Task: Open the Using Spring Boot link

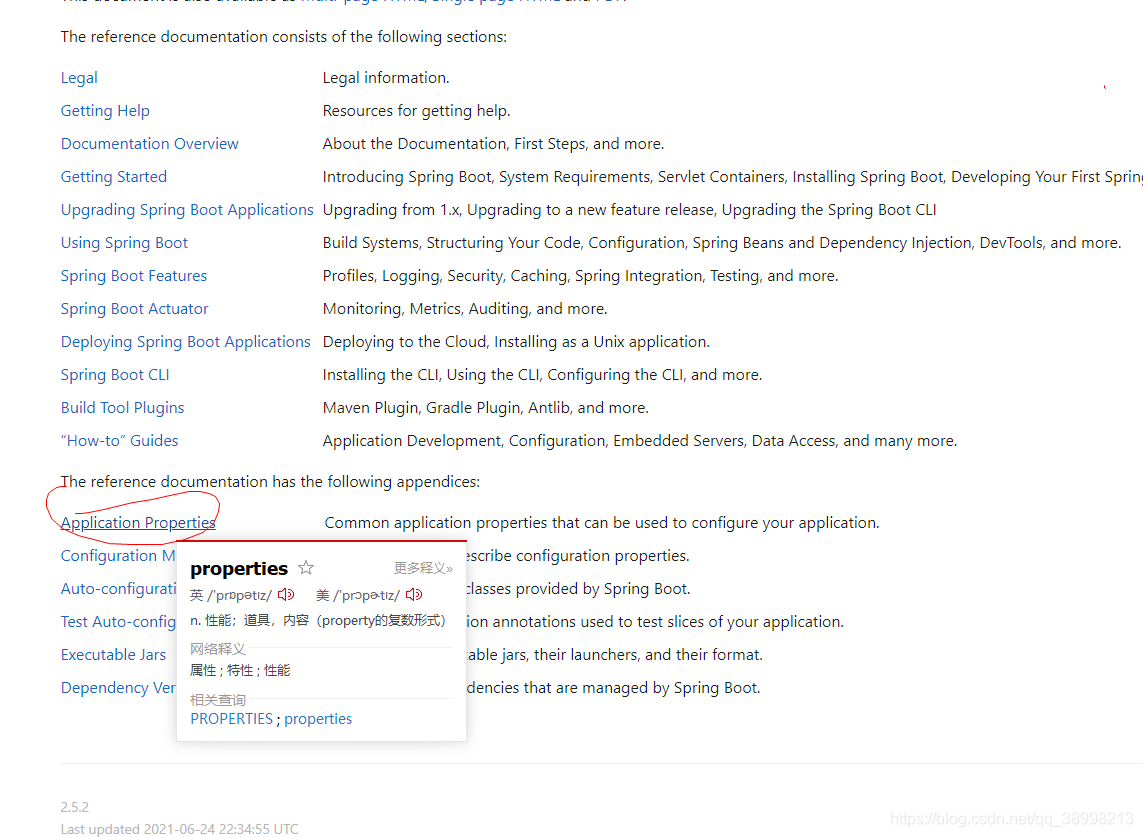Action: [x=124, y=243]
